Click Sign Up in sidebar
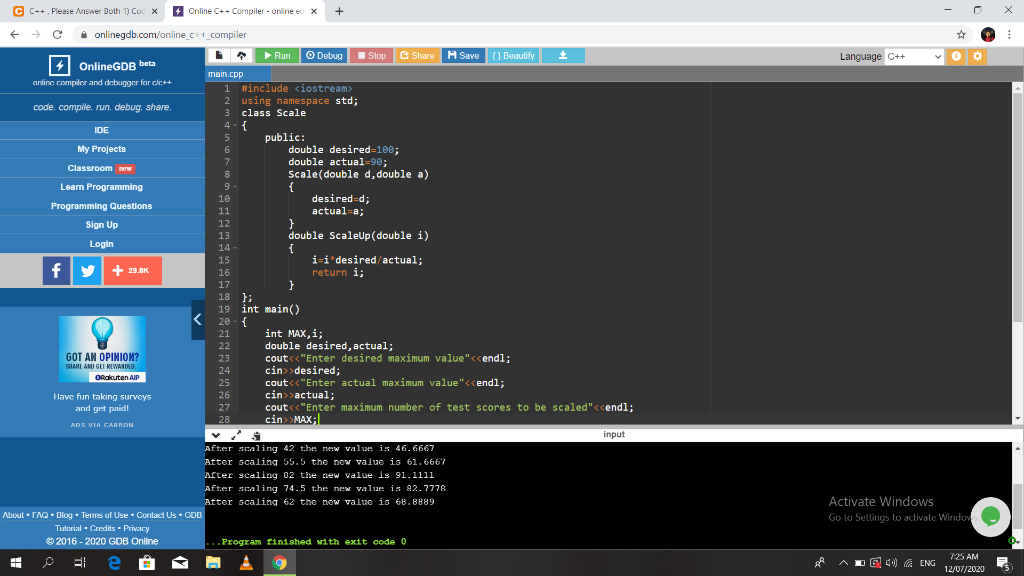 (x=102, y=225)
